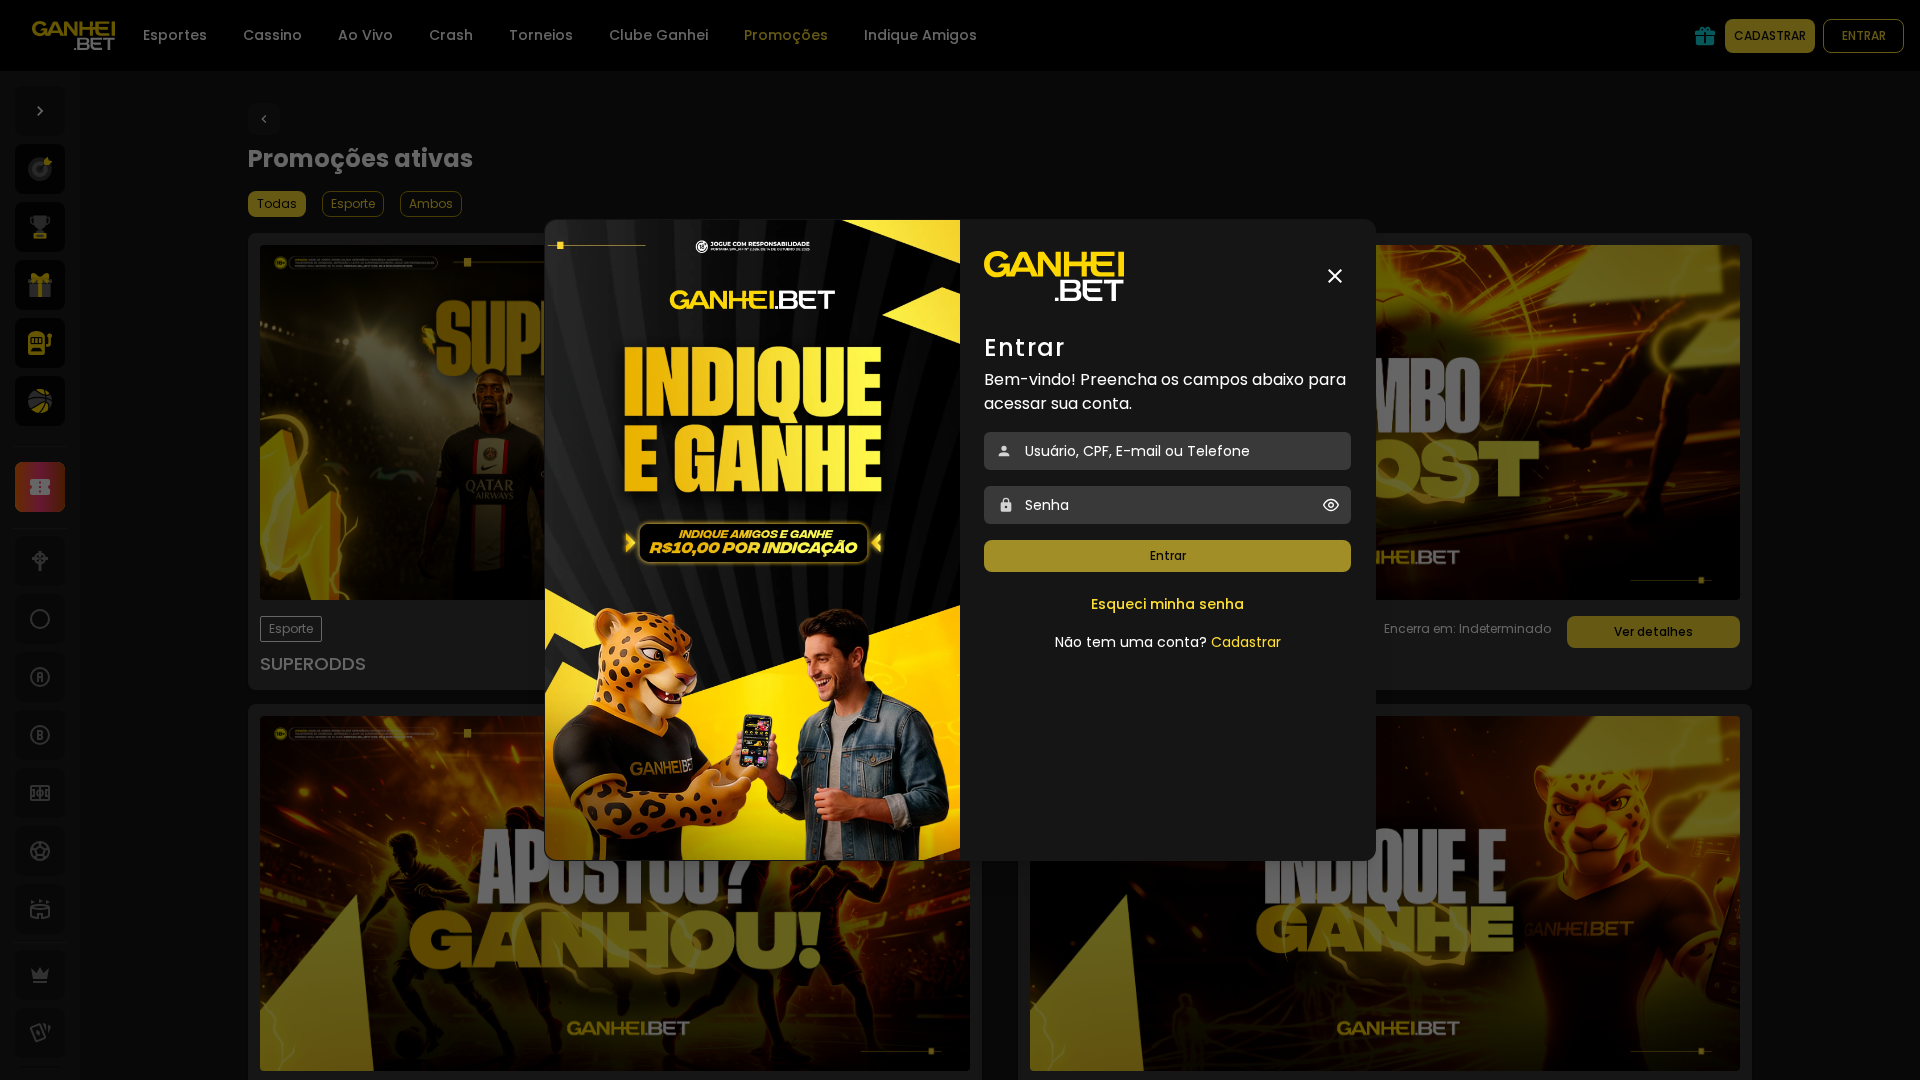
Task: Click the Encerra em: Indeterminado text
Action: [x=1467, y=629]
